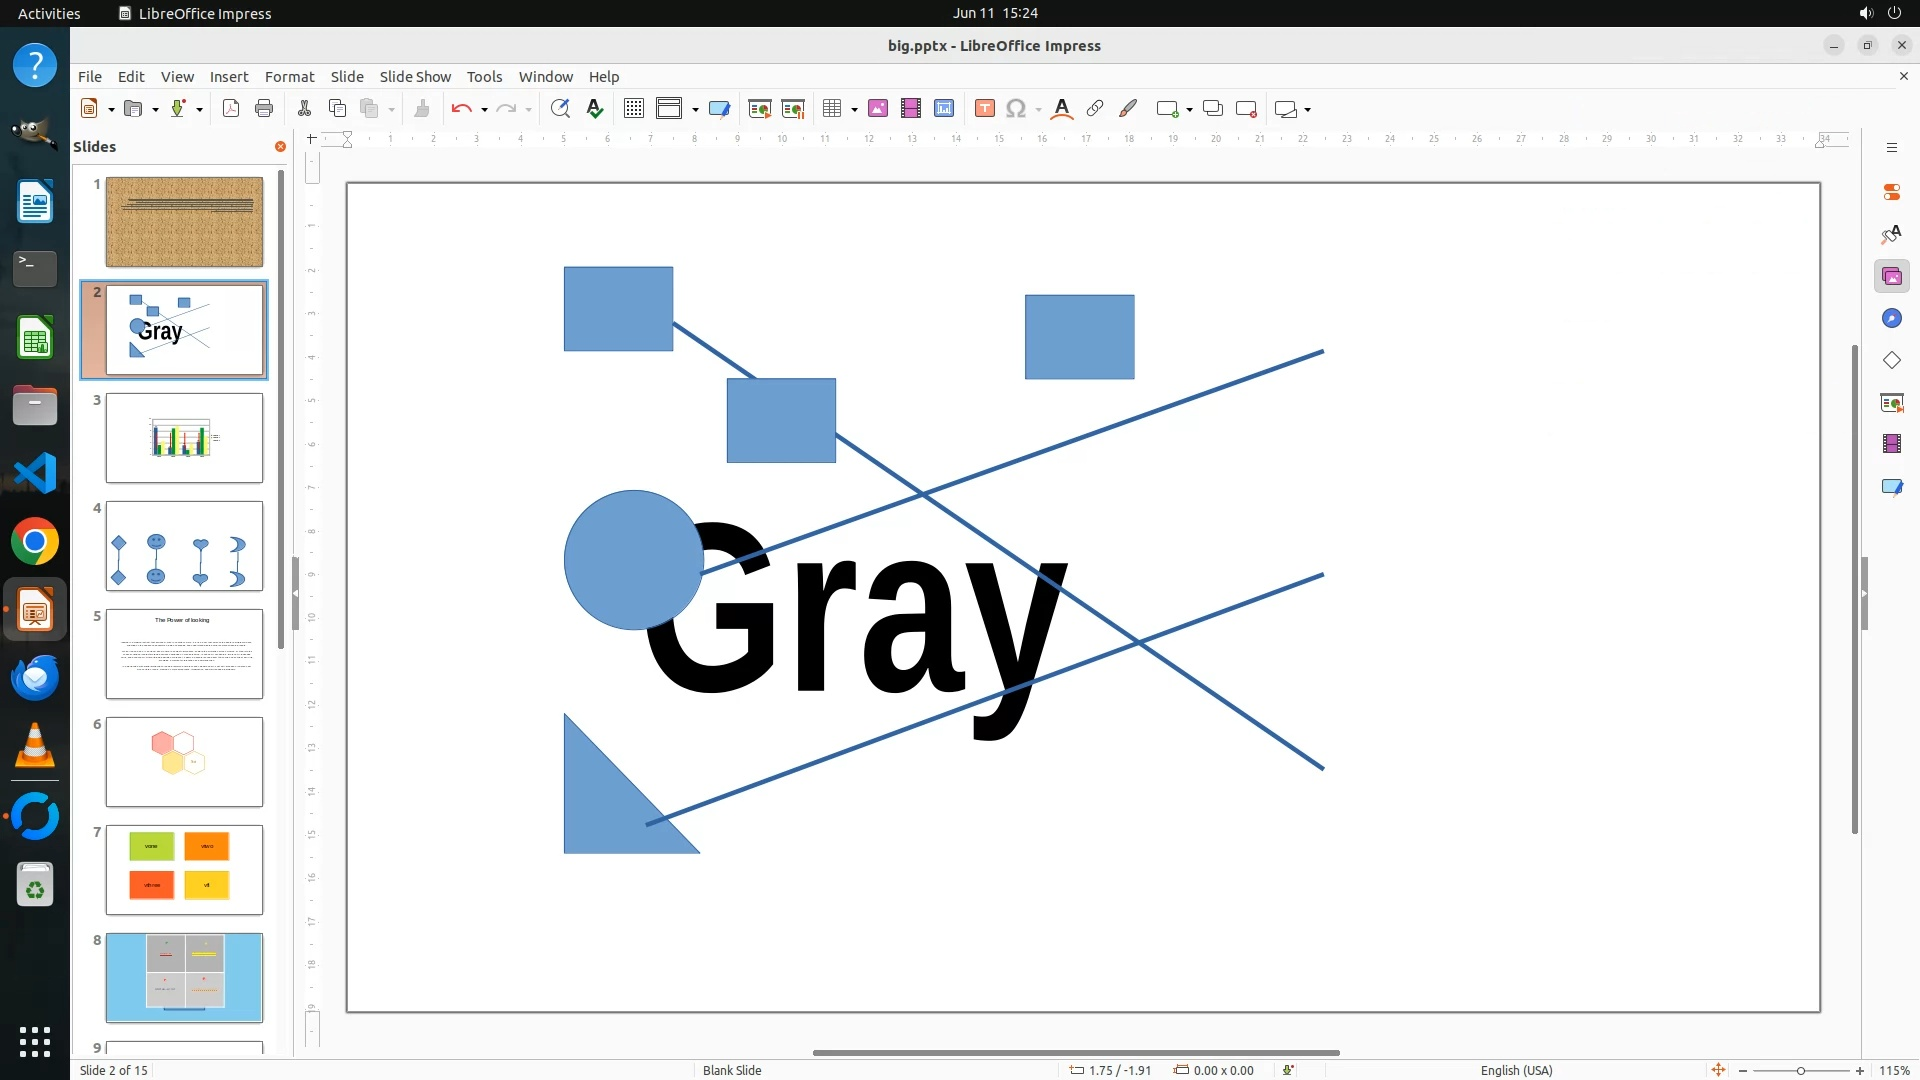Open the Slide Show menu
This screenshot has width=1920, height=1080.
coord(414,77)
